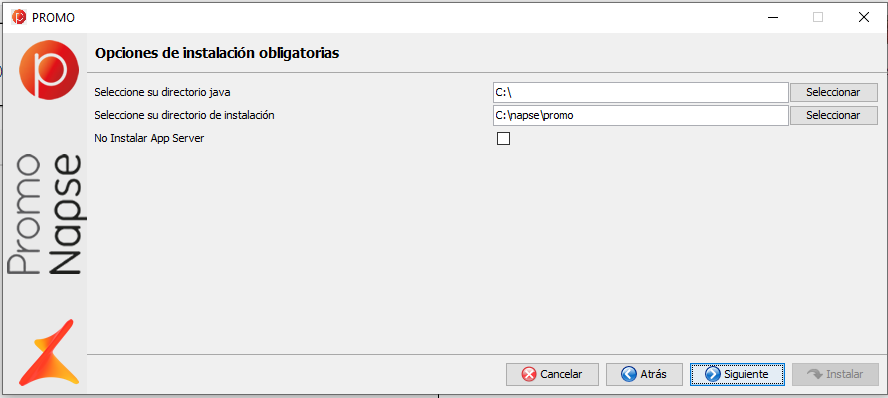Click the PROMO title bar text
Viewport: 888px width, 398px height.
click(x=54, y=18)
